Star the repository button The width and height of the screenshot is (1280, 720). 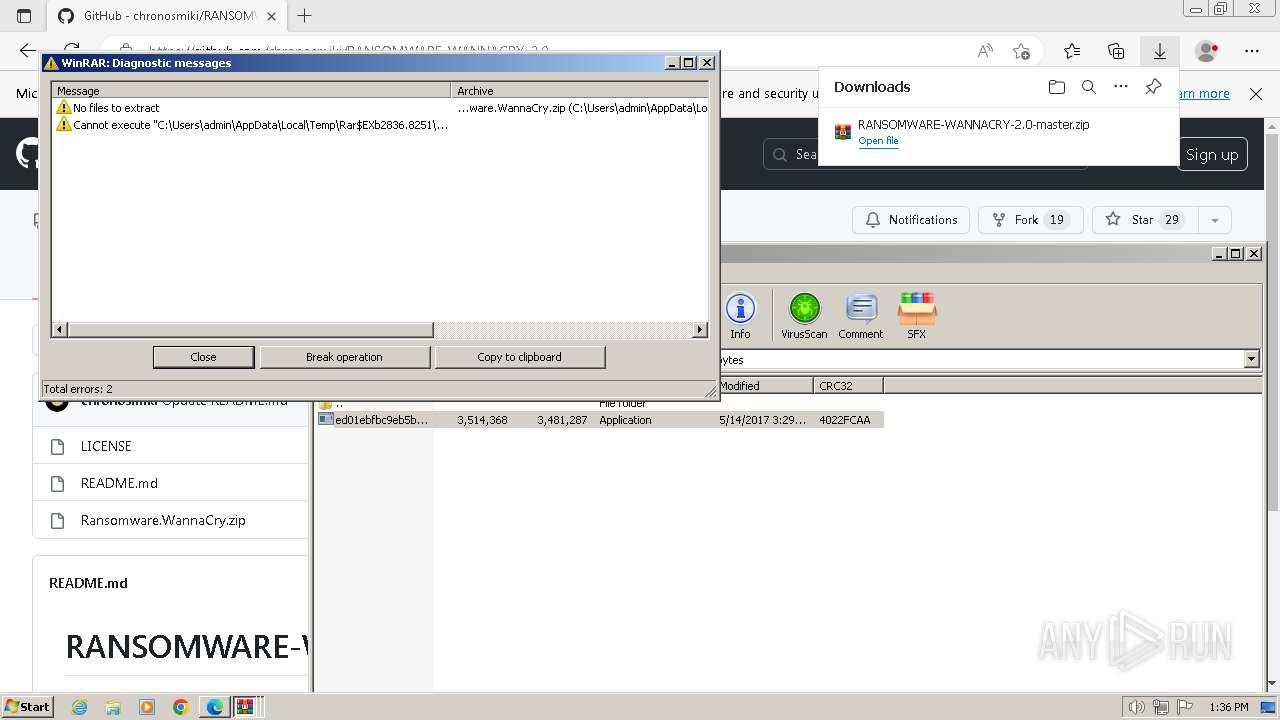click(x=1144, y=220)
